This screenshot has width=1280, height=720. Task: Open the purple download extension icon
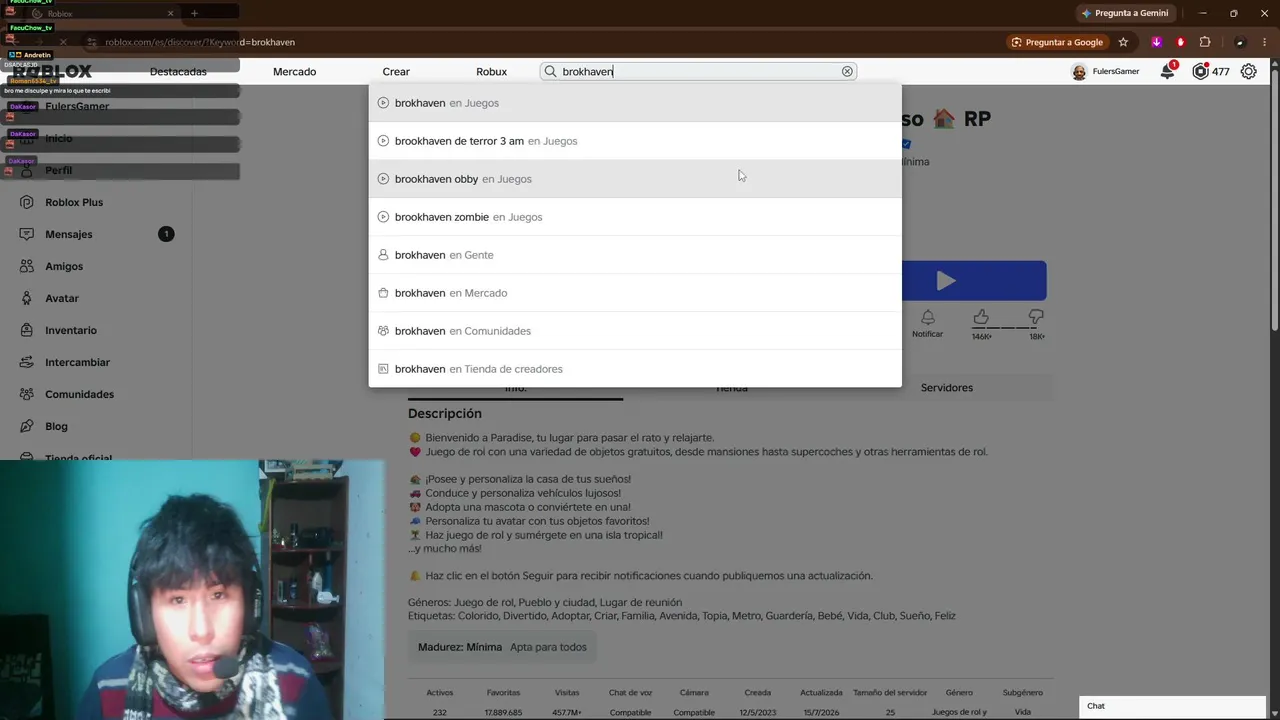(x=1157, y=42)
